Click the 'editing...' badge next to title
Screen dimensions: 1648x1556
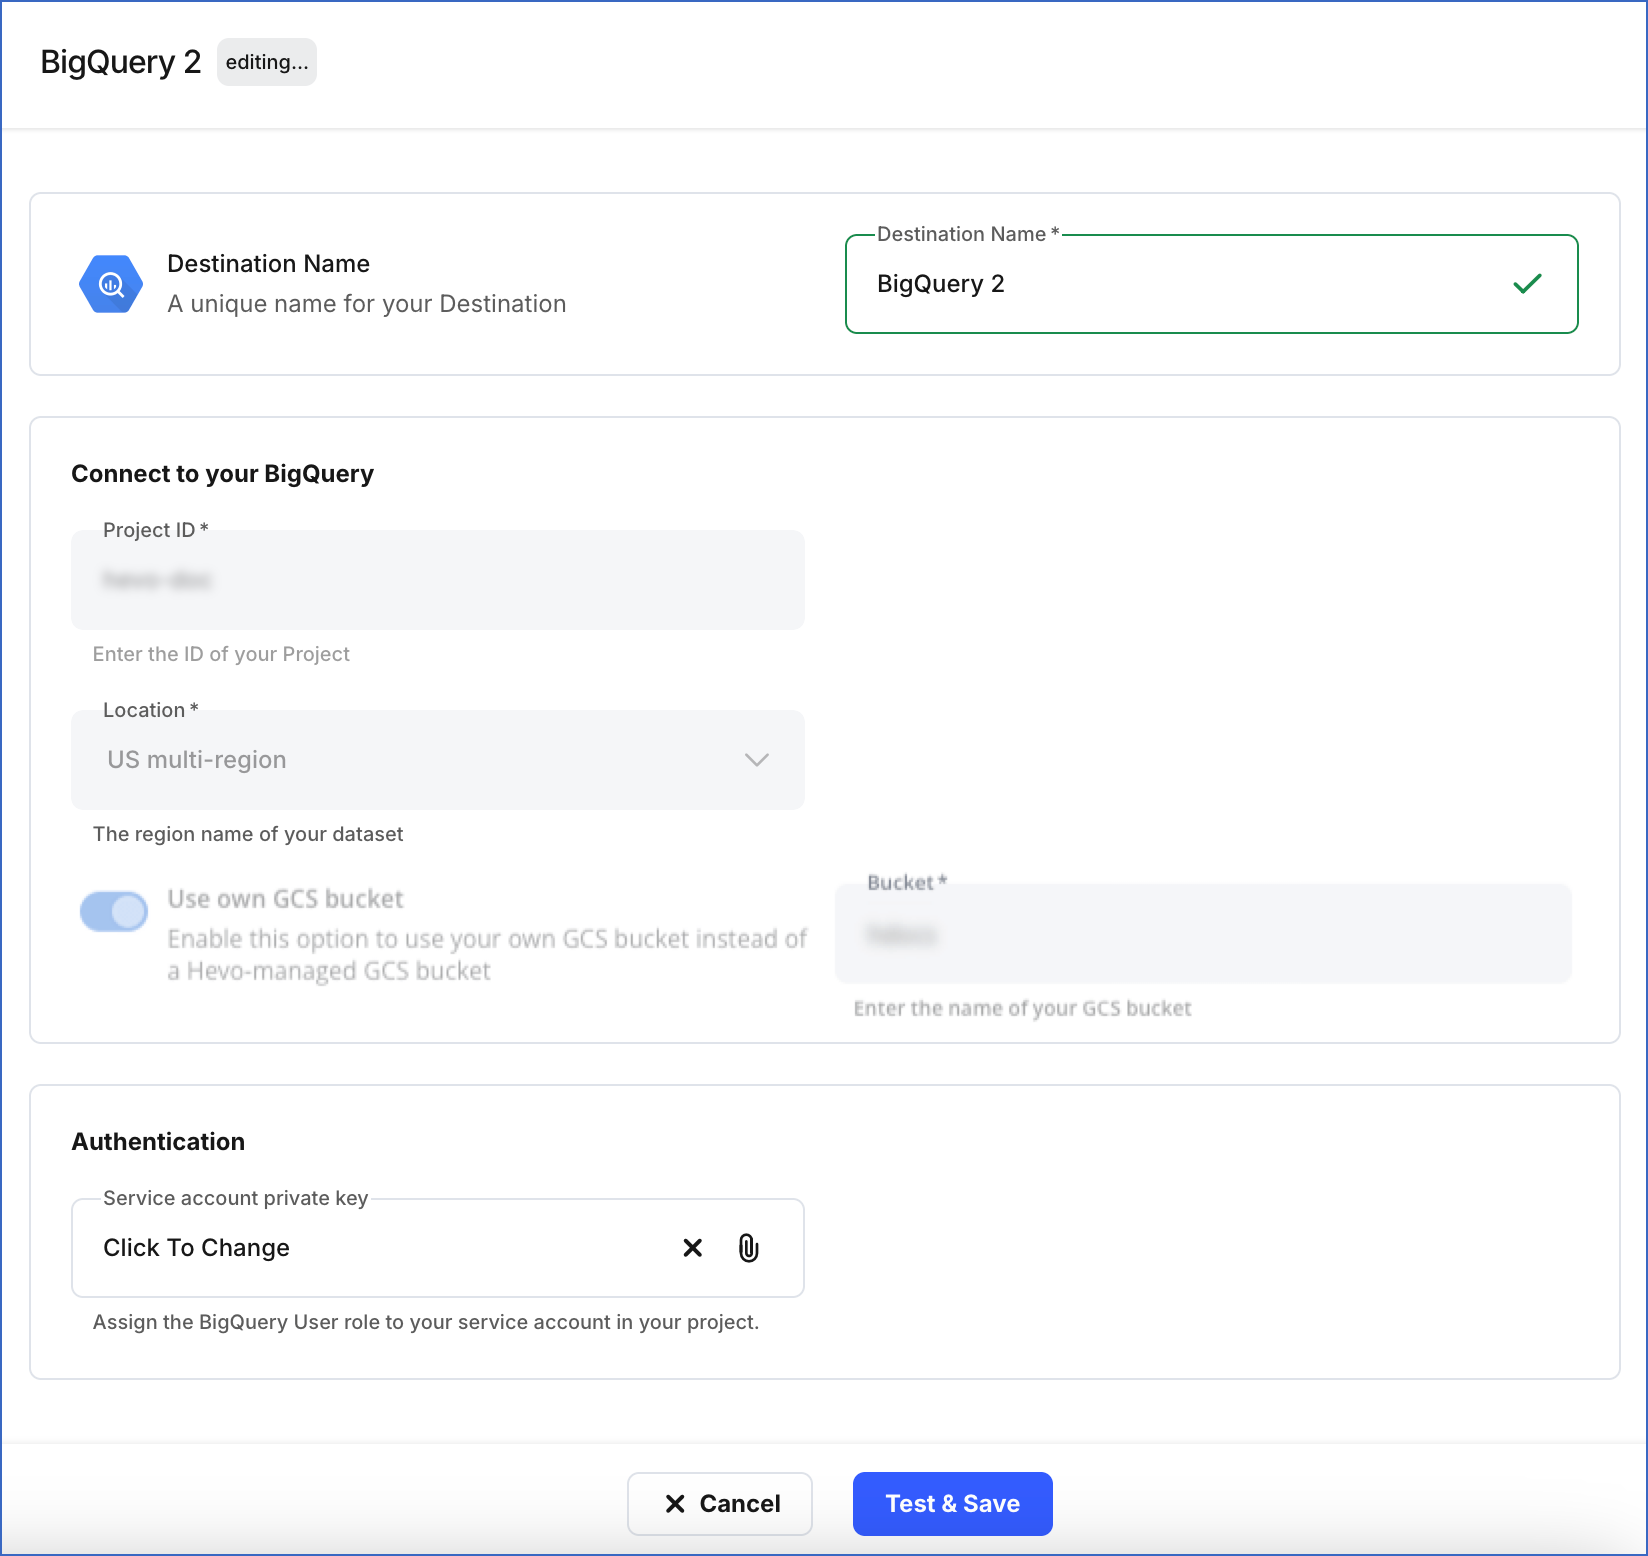point(266,62)
